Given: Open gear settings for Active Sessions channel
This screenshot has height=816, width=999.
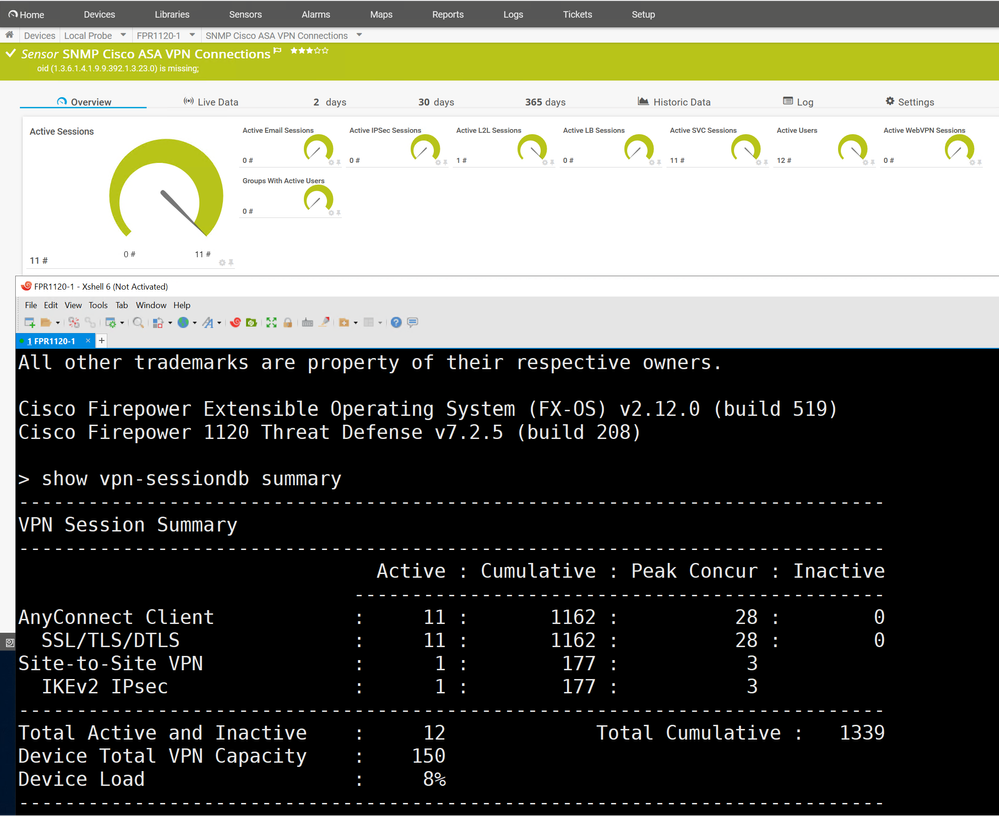Looking at the screenshot, I should [222, 262].
